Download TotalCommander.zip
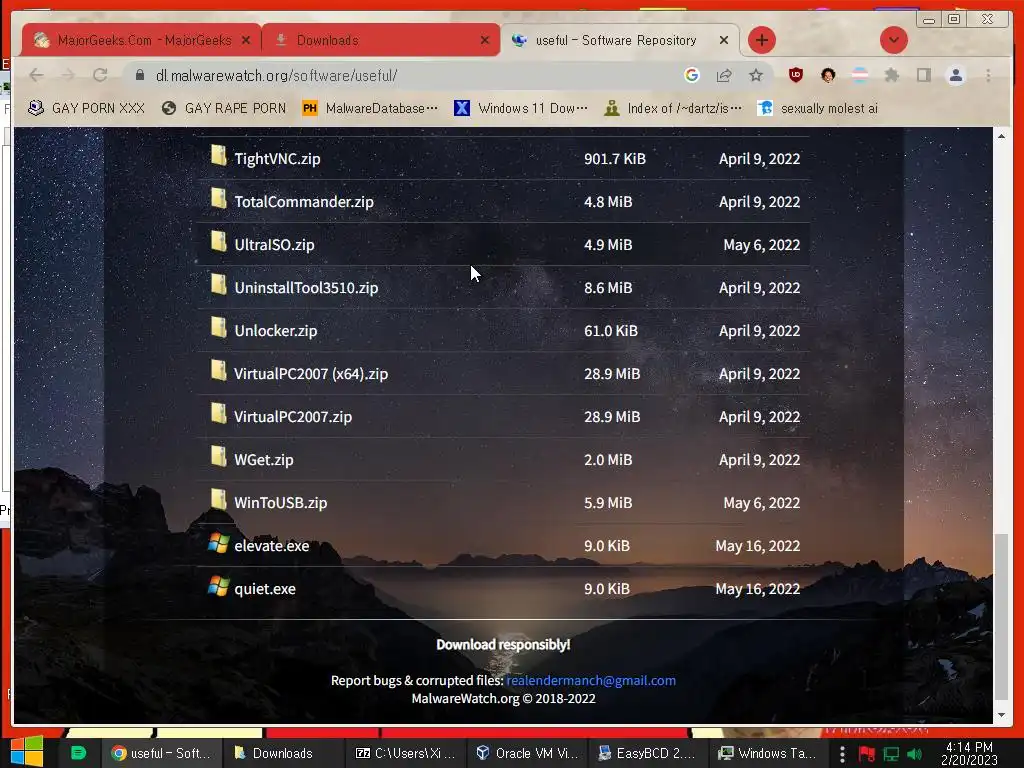Image resolution: width=1024 pixels, height=768 pixels. [x=304, y=202]
